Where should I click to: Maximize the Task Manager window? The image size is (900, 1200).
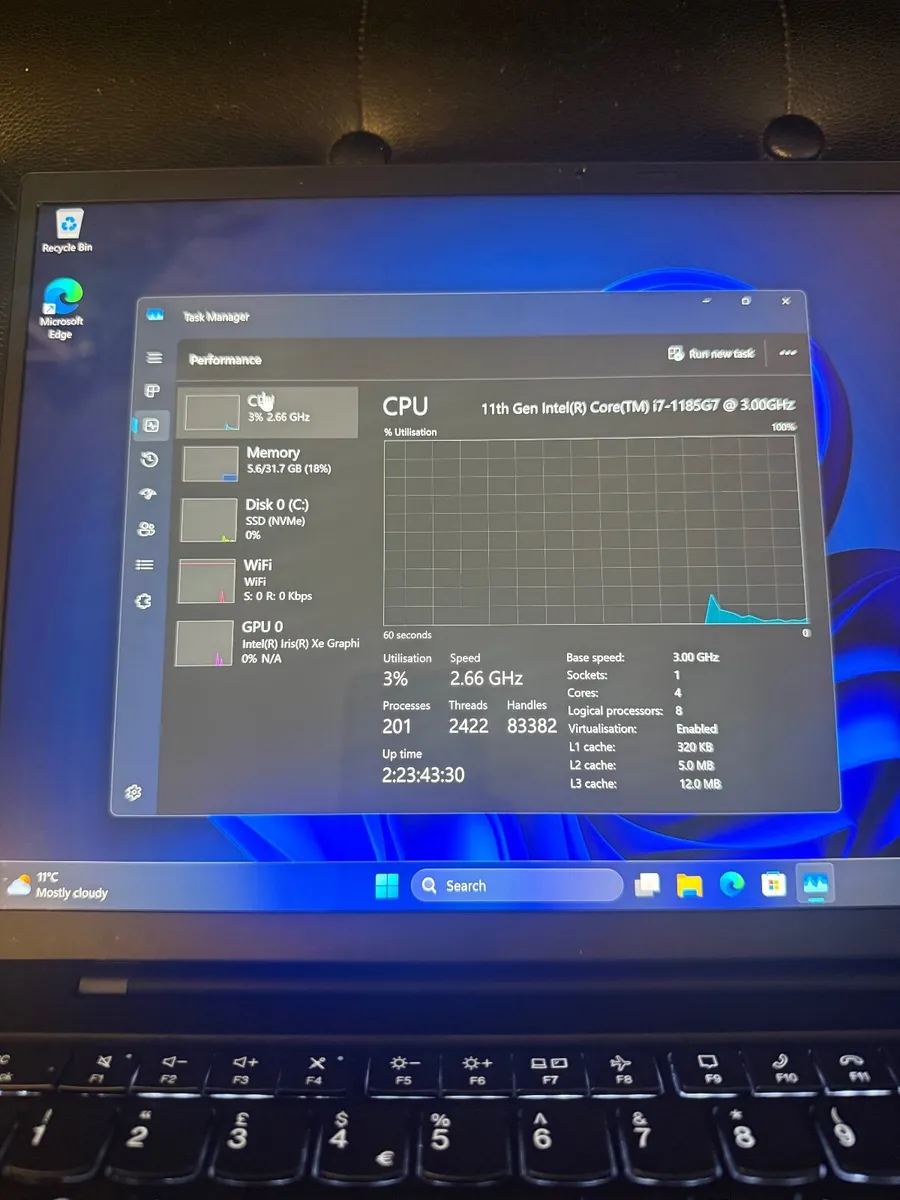pos(746,301)
